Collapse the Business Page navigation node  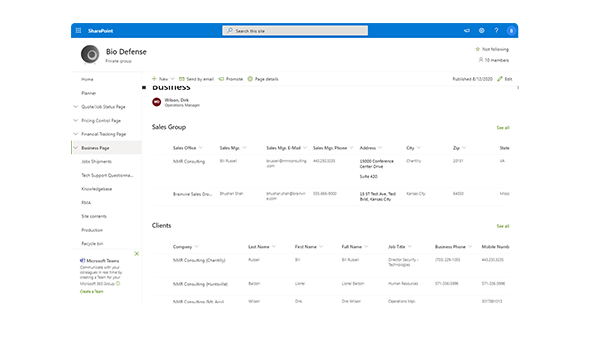(x=76, y=148)
